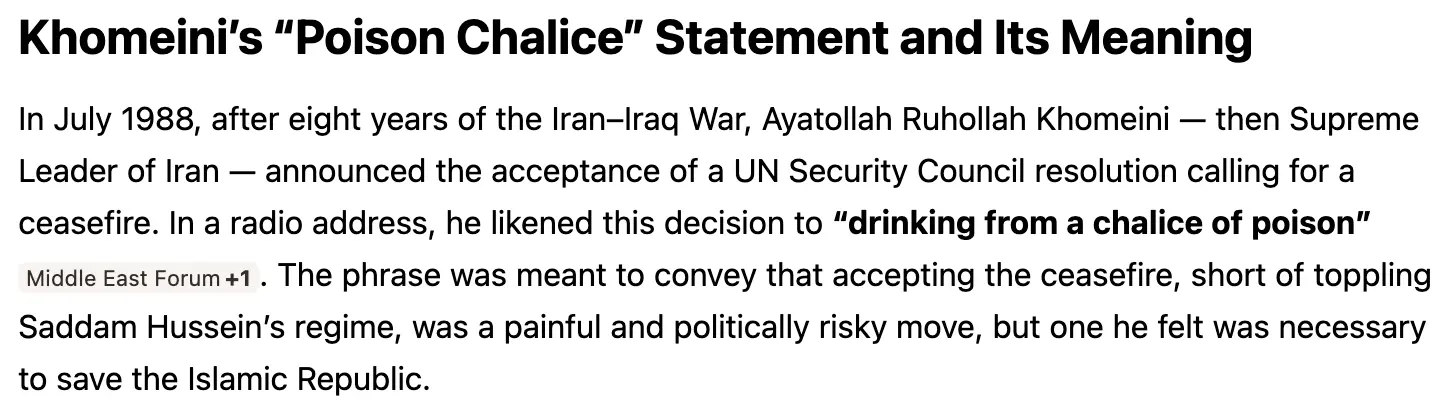
Task: Click the text "Iran–Iraq War"
Action: (x=653, y=121)
